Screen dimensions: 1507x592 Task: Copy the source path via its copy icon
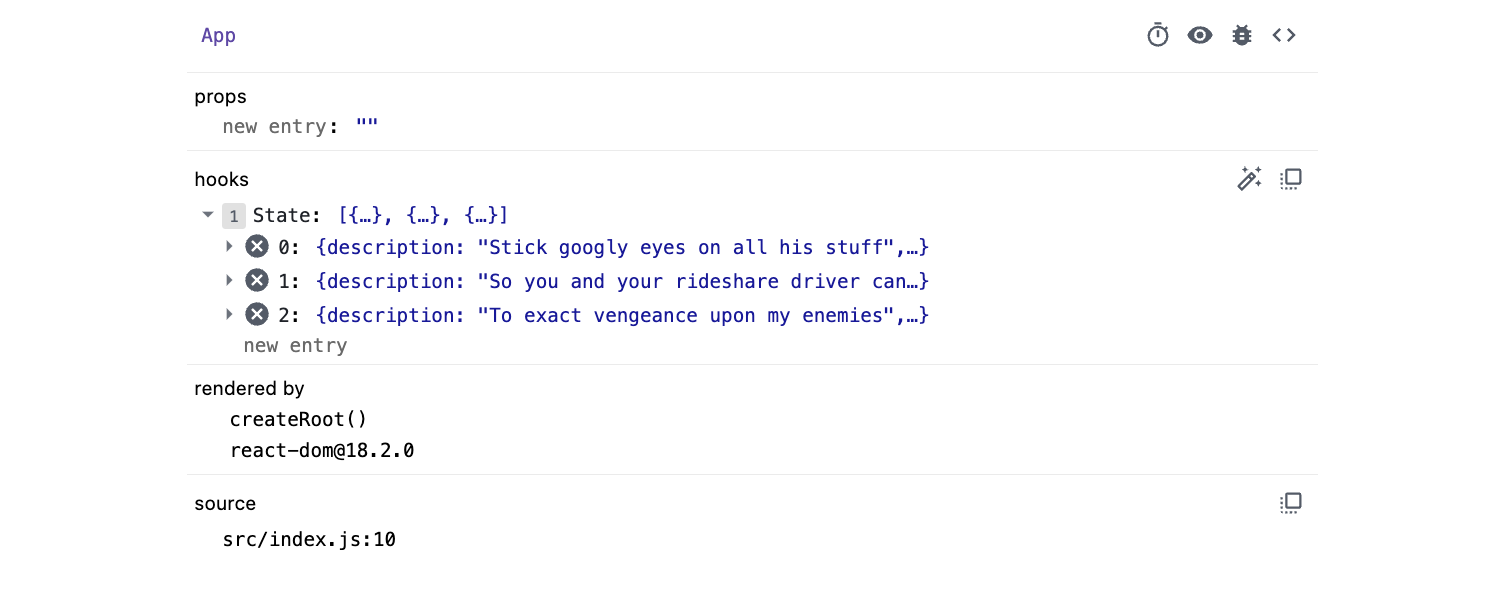pyautogui.click(x=1290, y=503)
